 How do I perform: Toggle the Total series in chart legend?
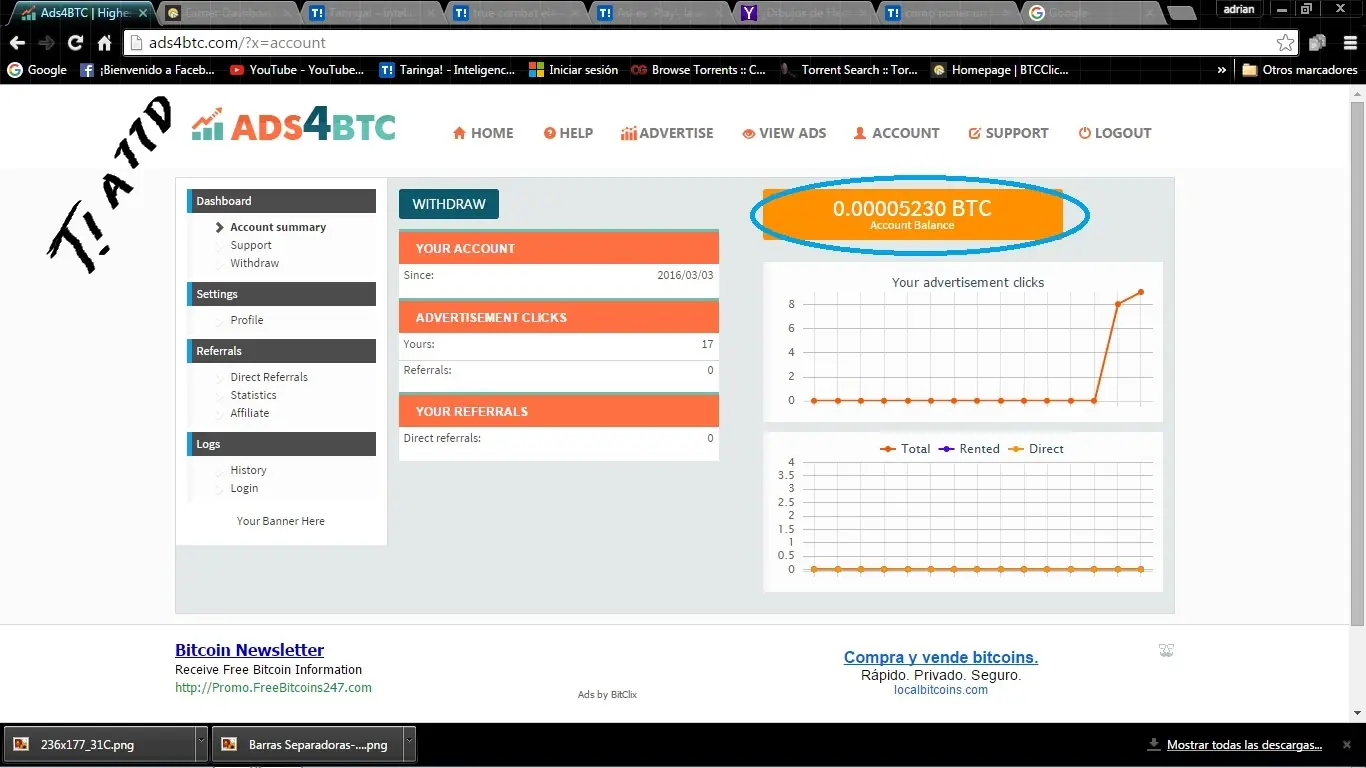905,449
